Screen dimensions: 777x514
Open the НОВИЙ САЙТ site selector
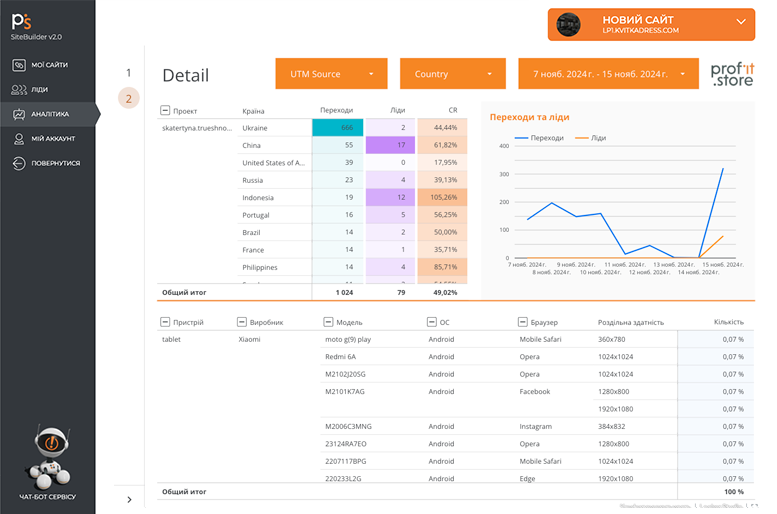652,25
